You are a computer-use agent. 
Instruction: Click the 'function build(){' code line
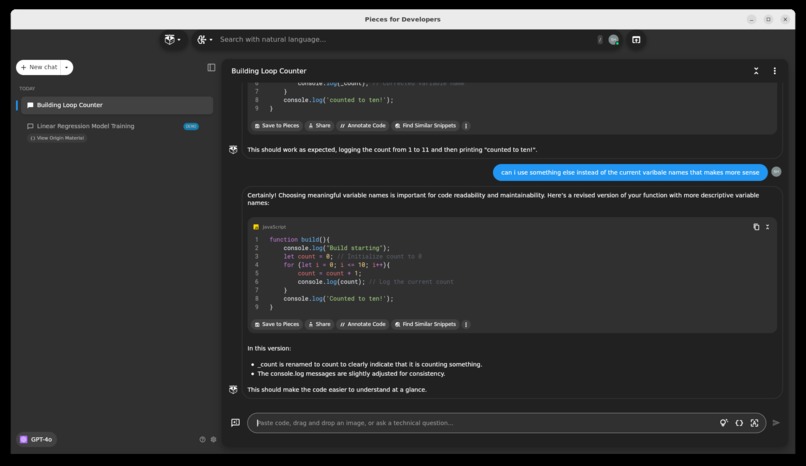pos(300,239)
